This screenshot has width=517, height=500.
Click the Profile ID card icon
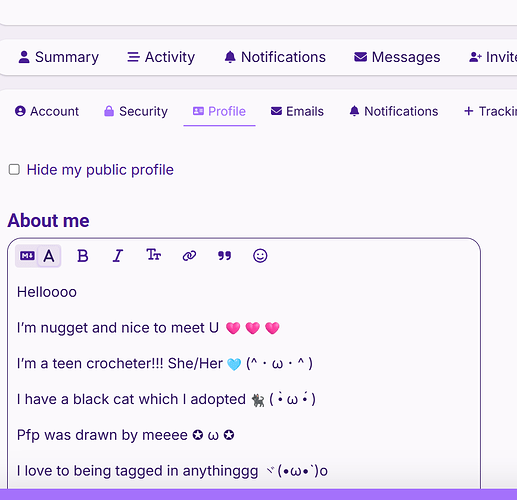coord(198,111)
